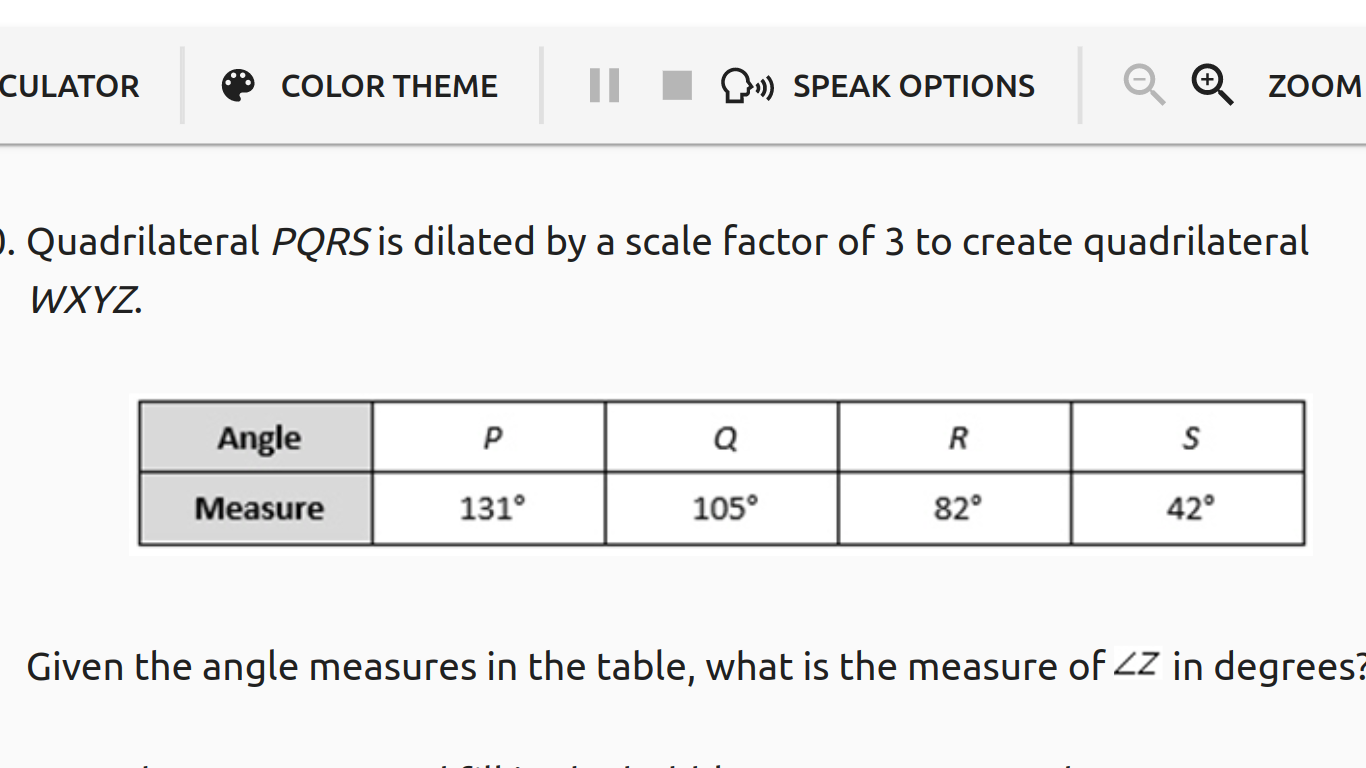The height and width of the screenshot is (768, 1366).
Task: Select the Measure row header
Action: click(x=256, y=507)
